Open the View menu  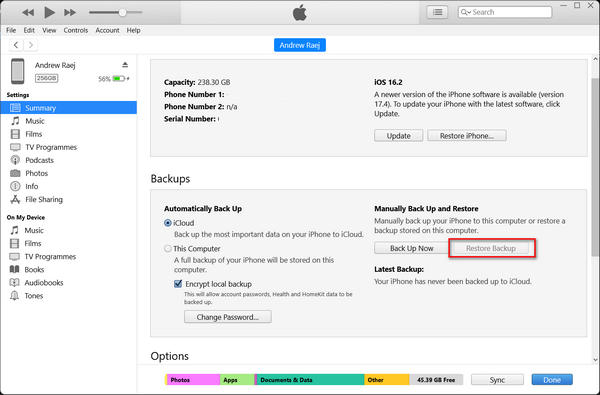[49, 30]
